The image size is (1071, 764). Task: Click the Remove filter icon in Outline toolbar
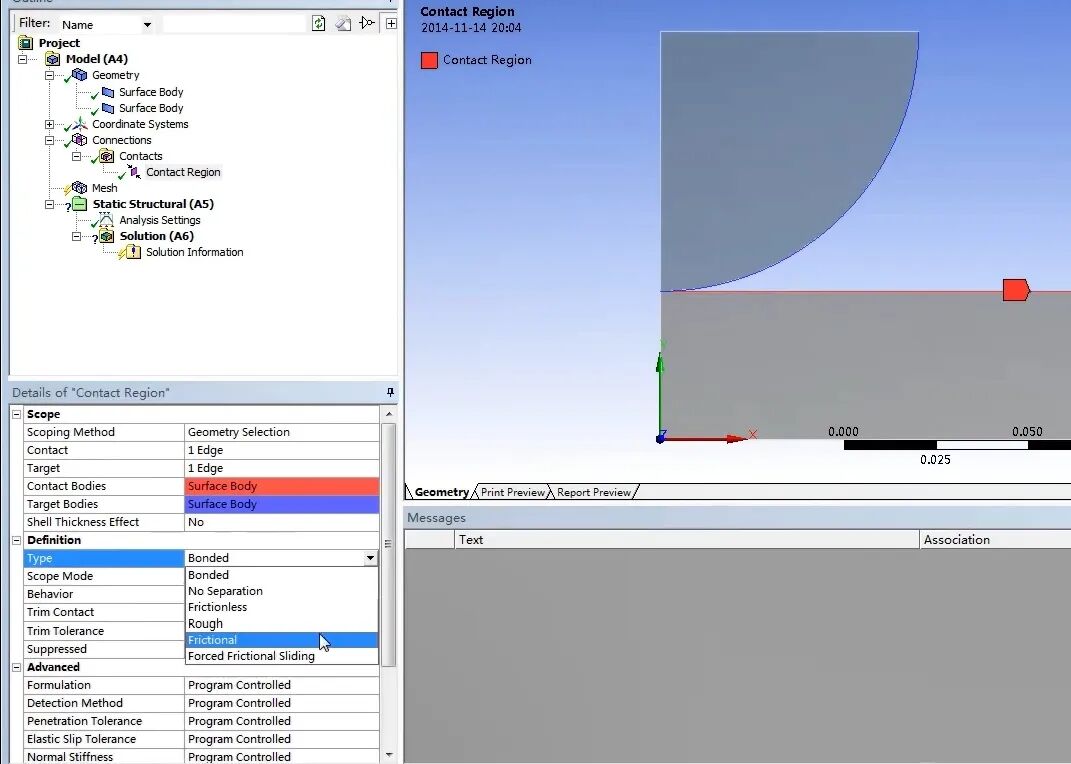367,23
